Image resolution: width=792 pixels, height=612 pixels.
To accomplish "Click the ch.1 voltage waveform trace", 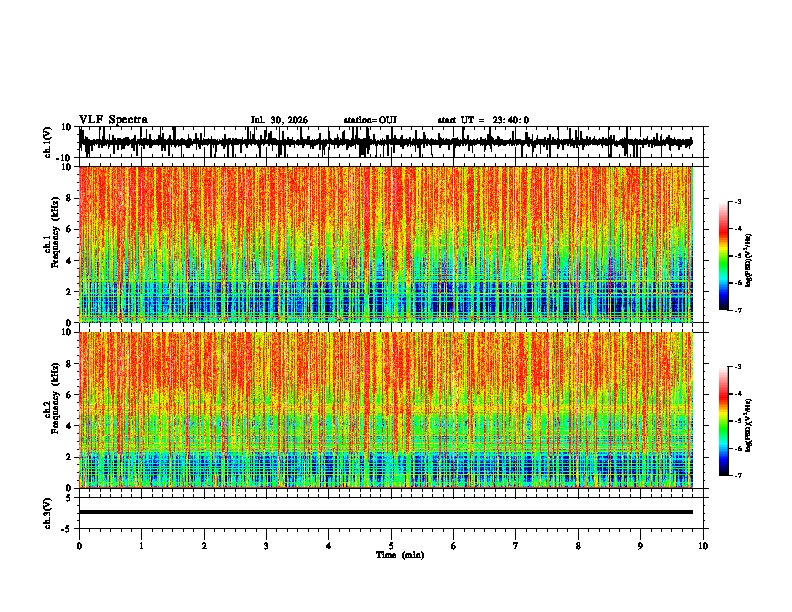I will click(x=385, y=142).
